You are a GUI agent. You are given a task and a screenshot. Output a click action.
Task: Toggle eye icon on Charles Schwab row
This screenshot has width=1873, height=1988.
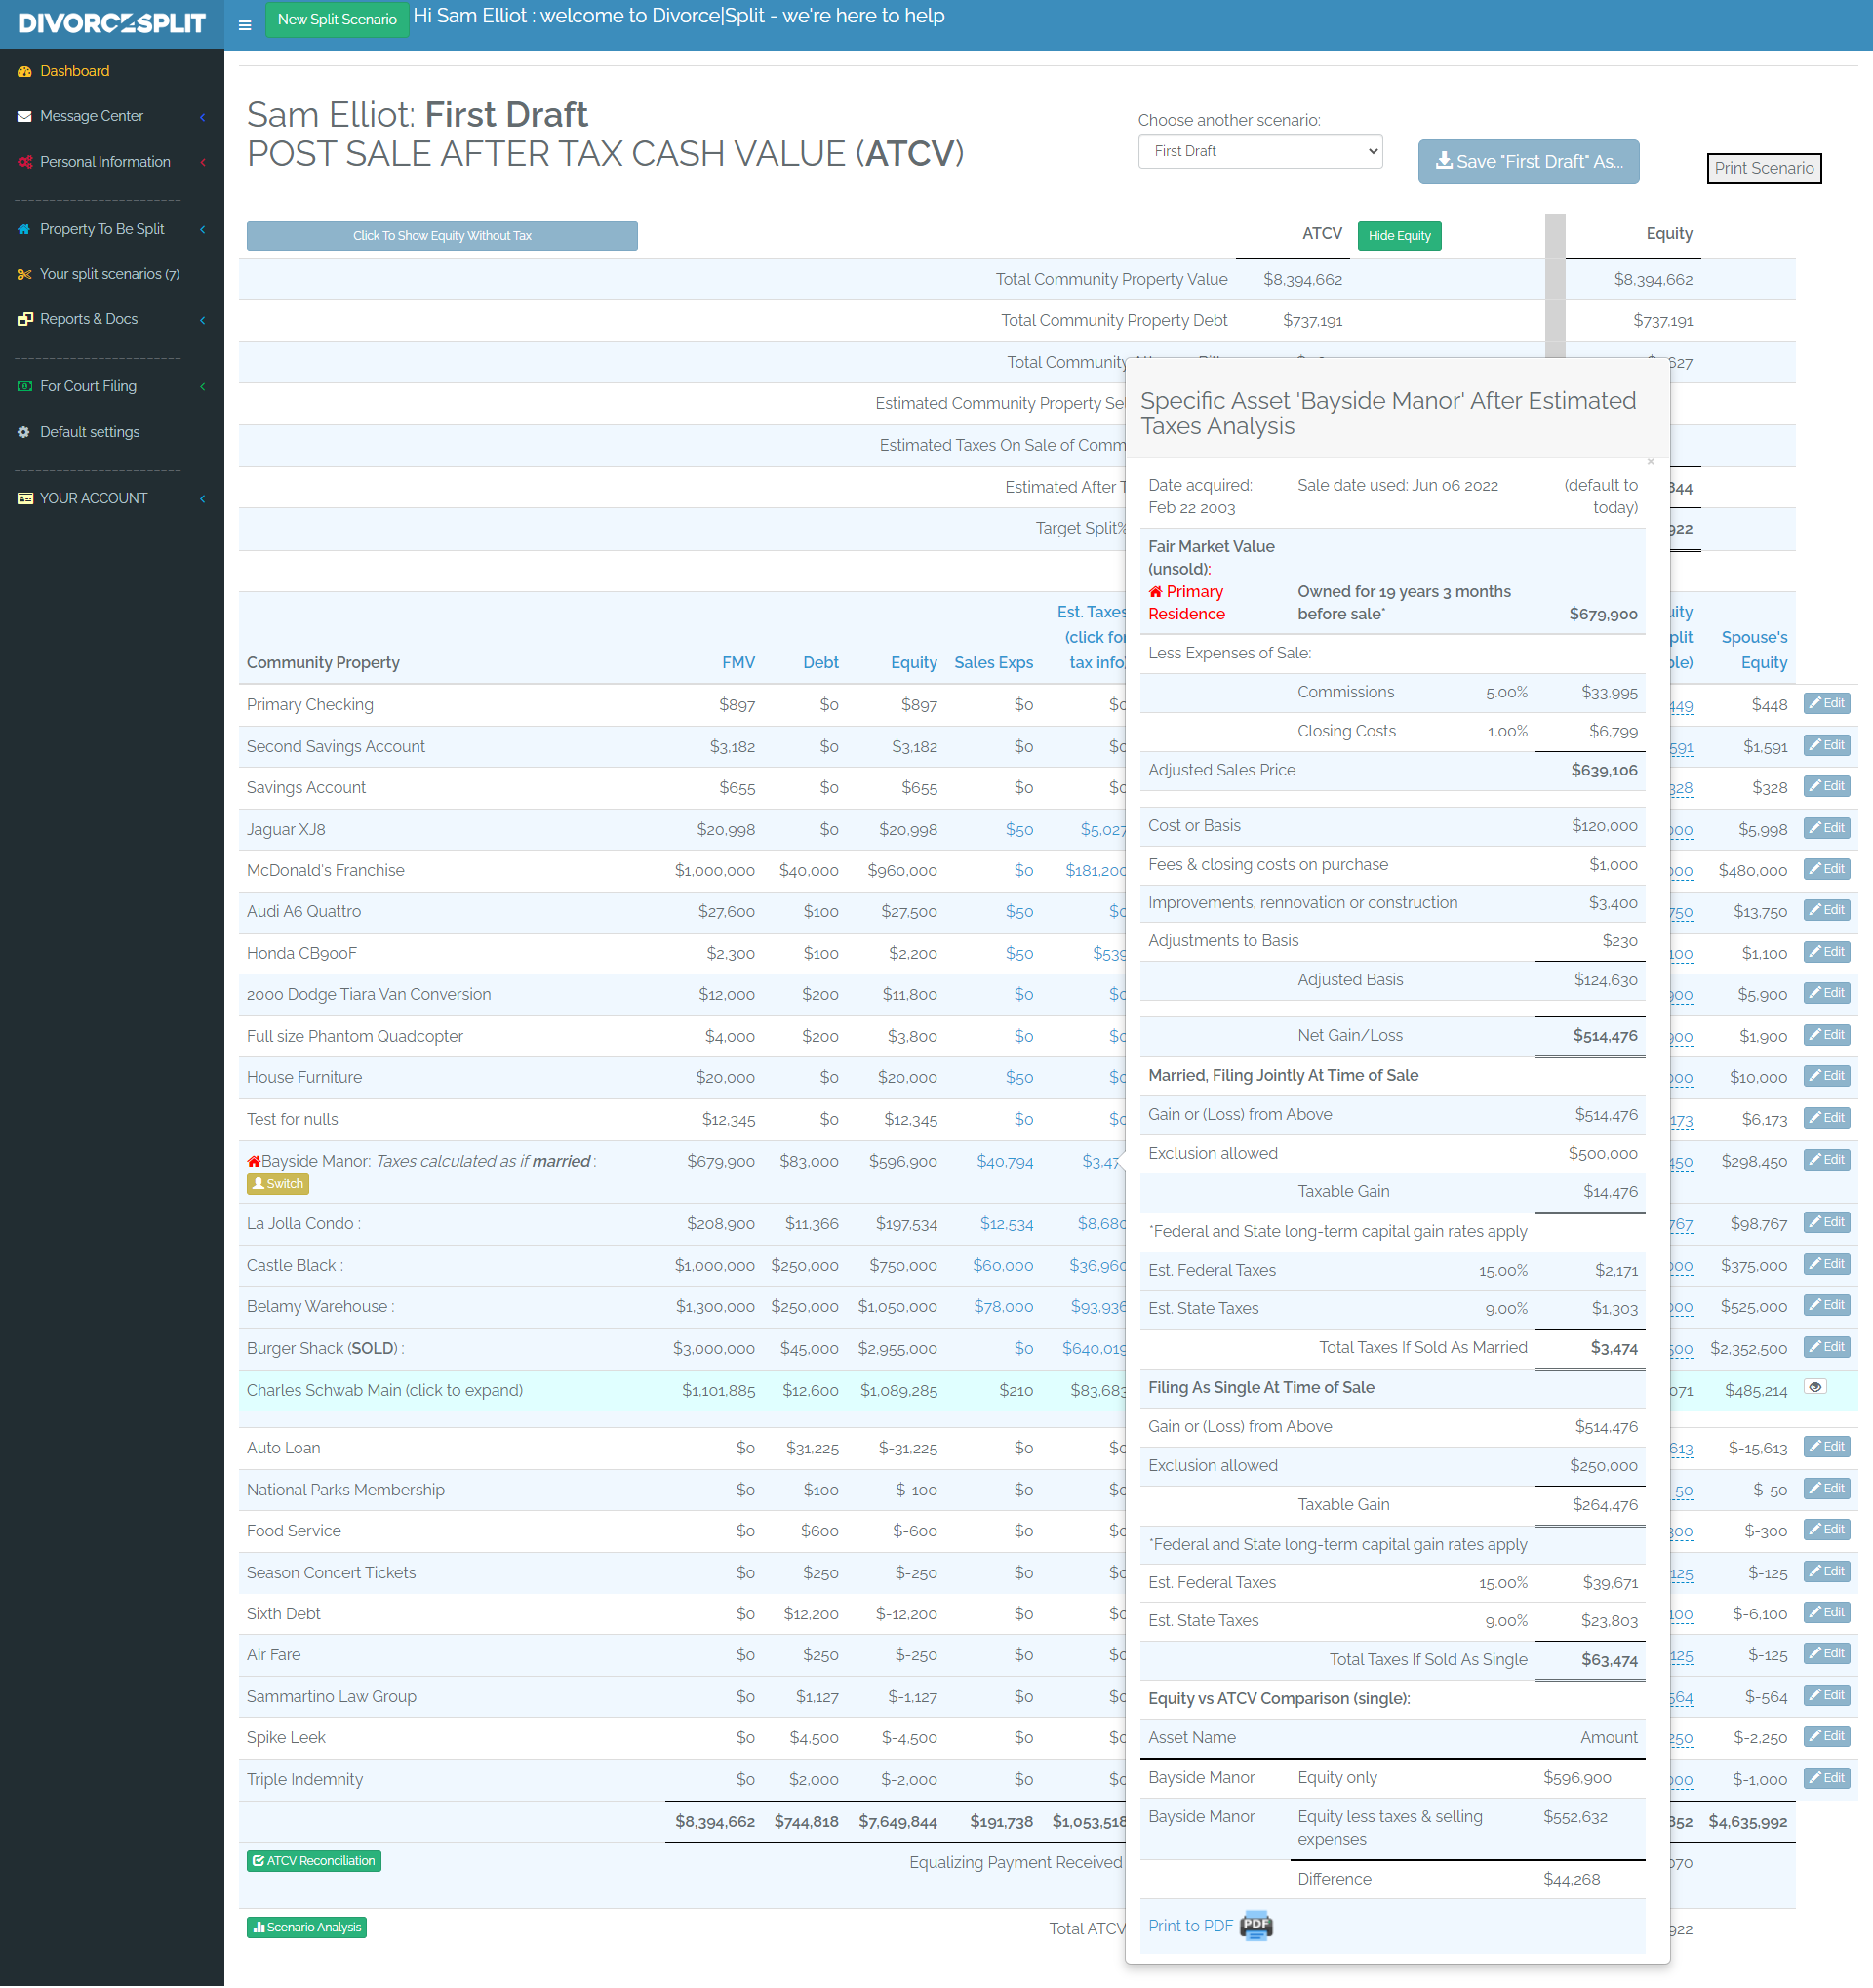click(1815, 1387)
